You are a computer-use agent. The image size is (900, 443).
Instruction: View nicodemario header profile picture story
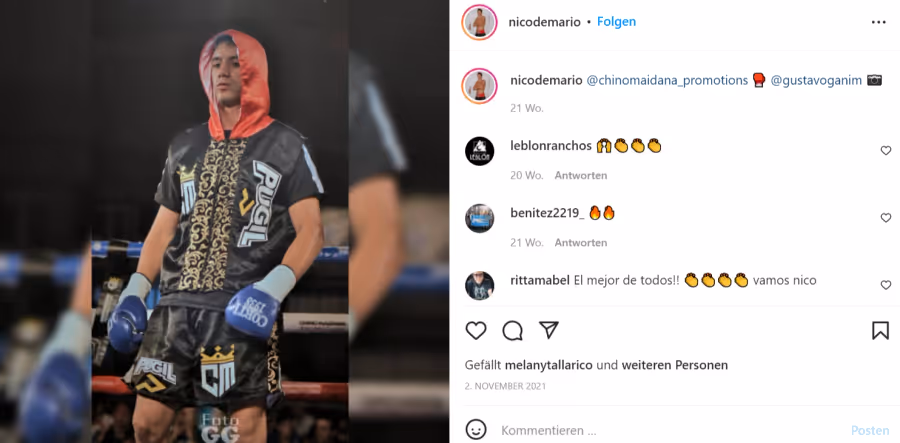[479, 22]
